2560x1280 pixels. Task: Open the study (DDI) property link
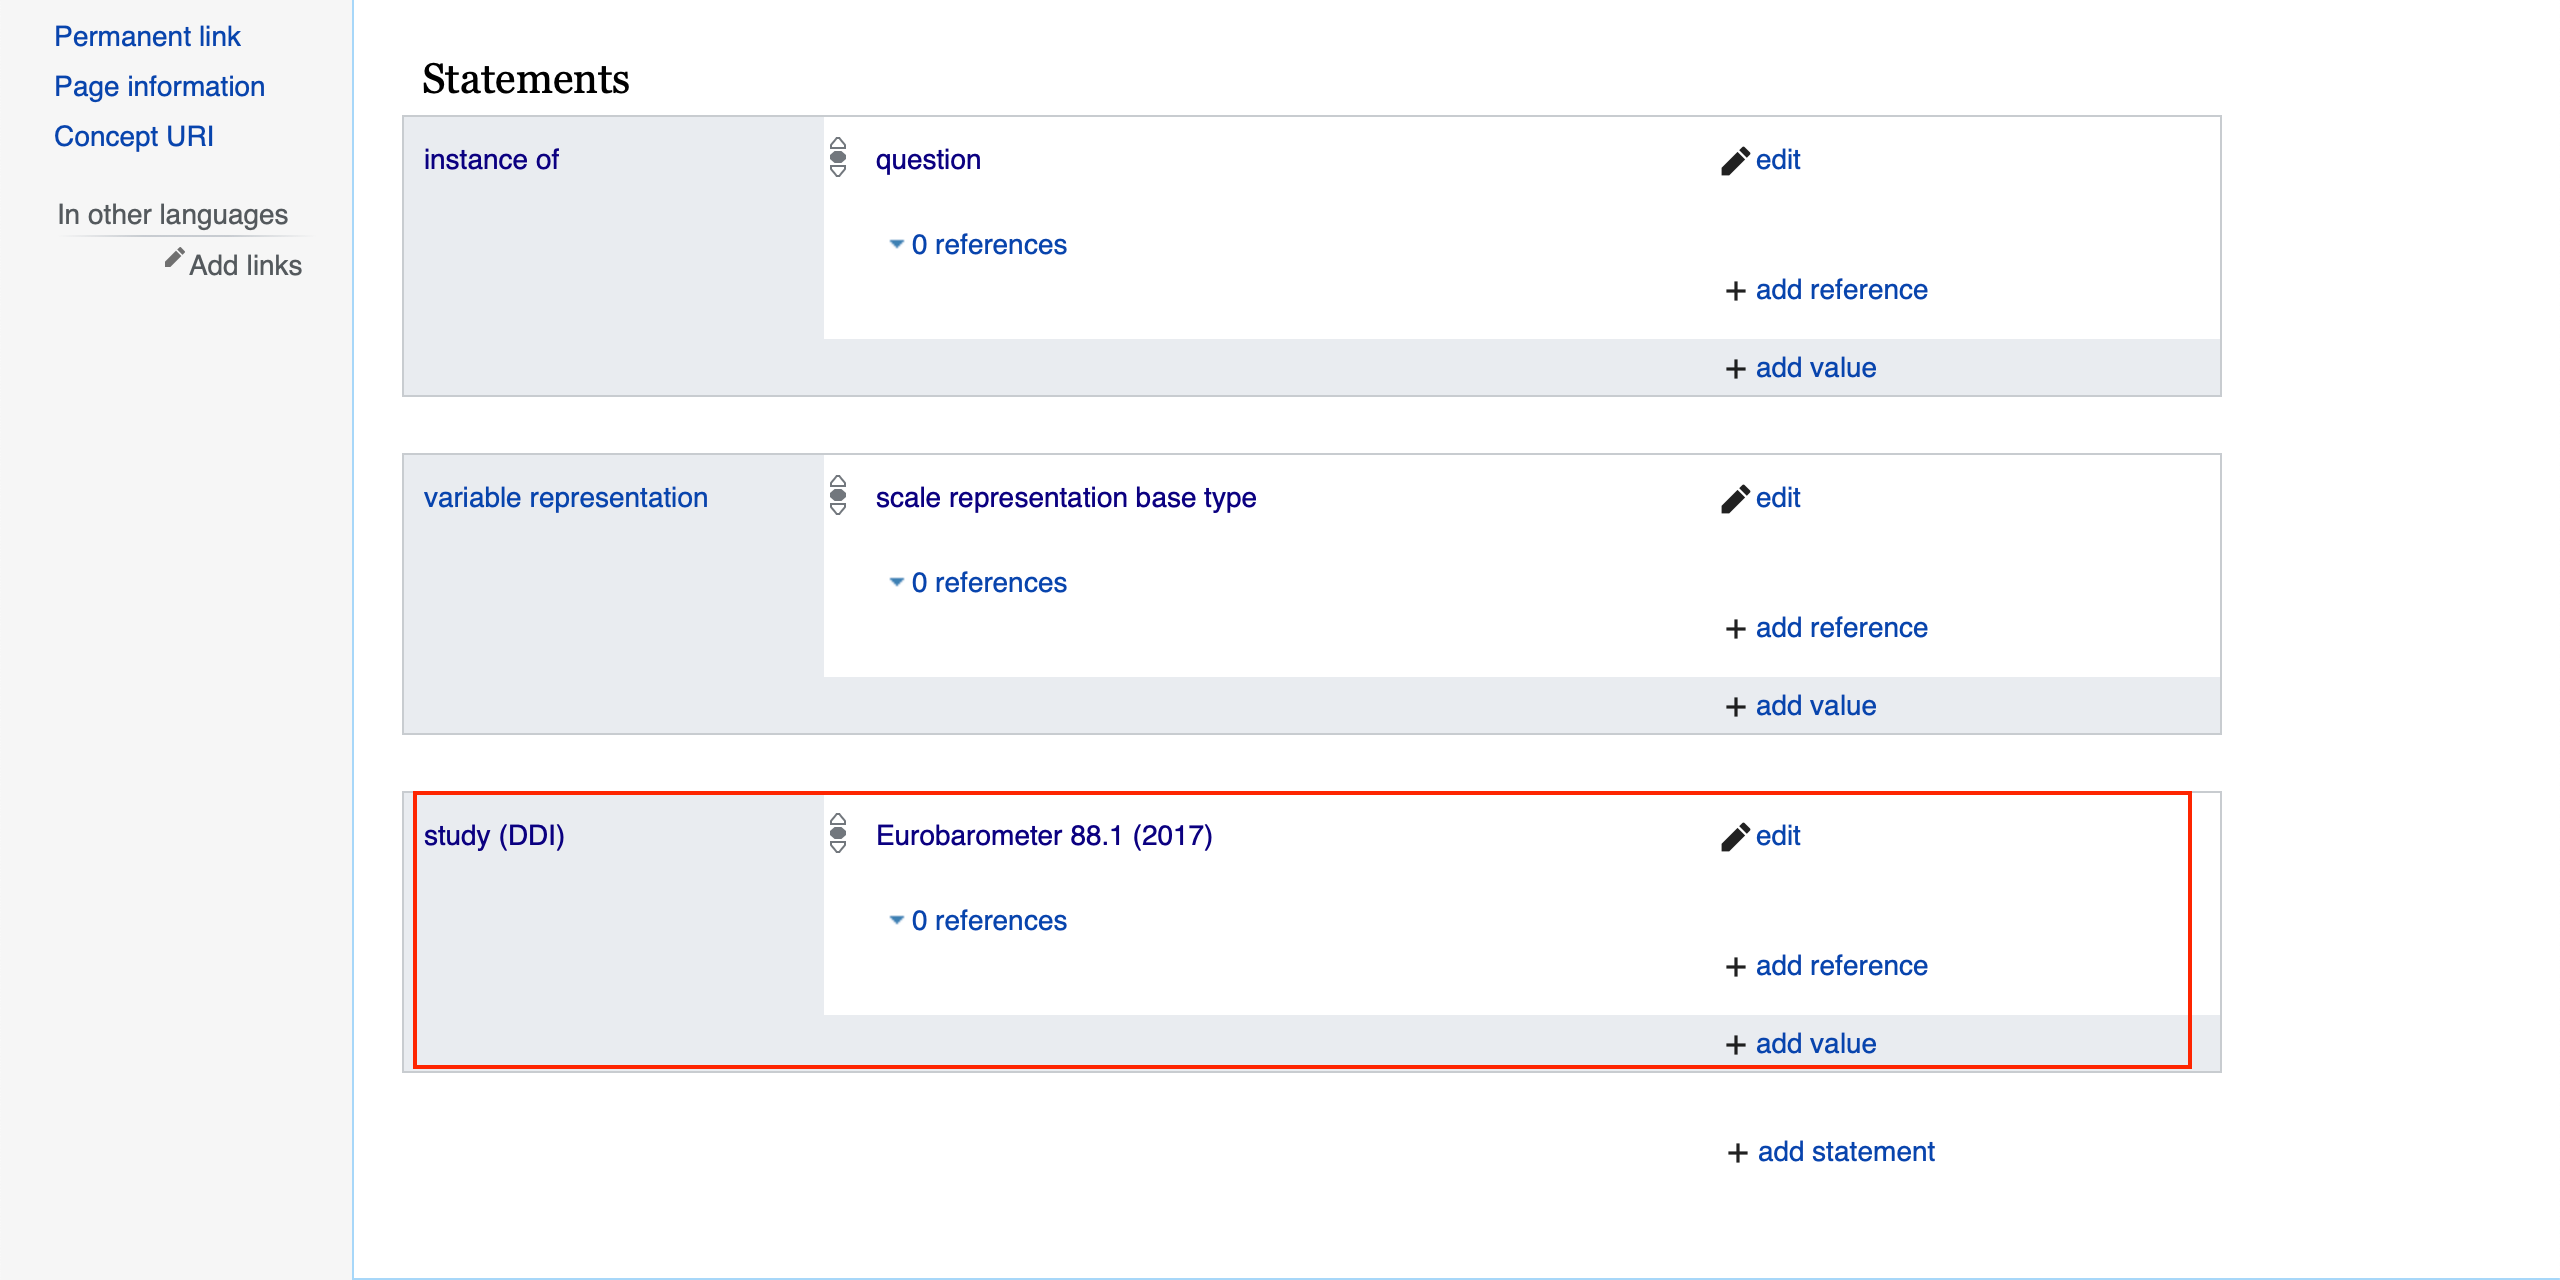coord(494,836)
